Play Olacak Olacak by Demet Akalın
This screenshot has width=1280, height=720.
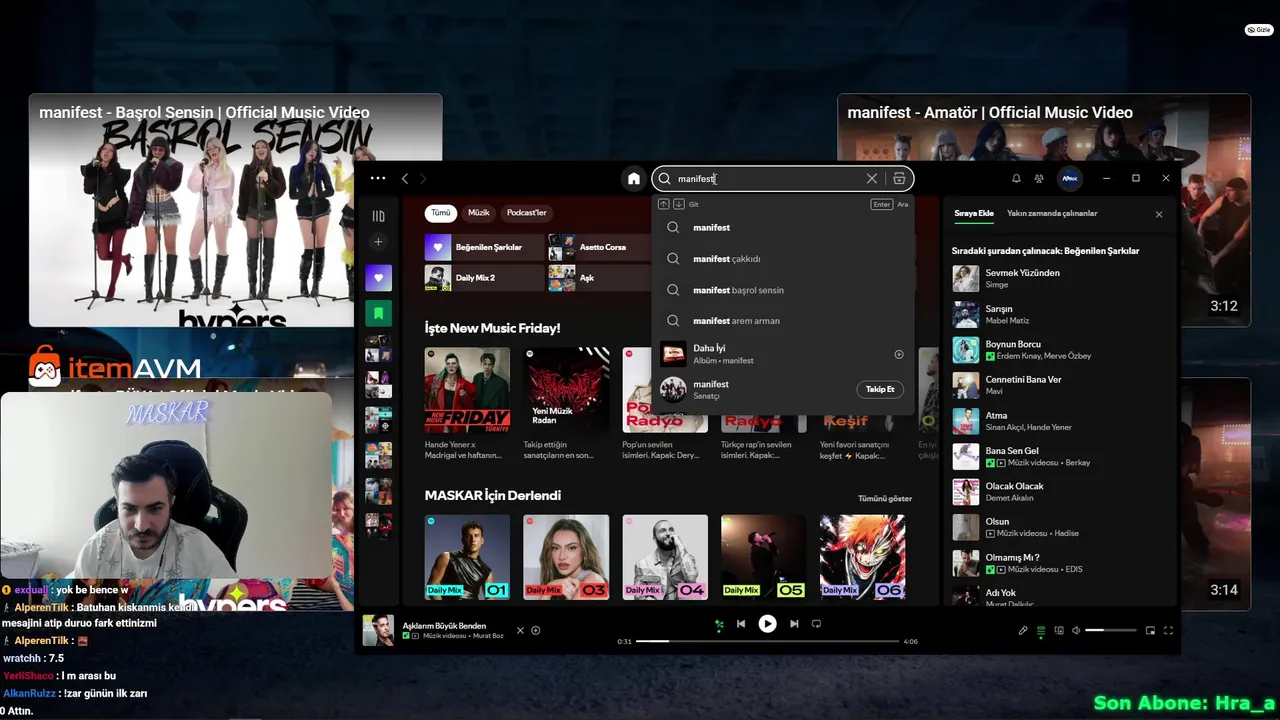1060,492
